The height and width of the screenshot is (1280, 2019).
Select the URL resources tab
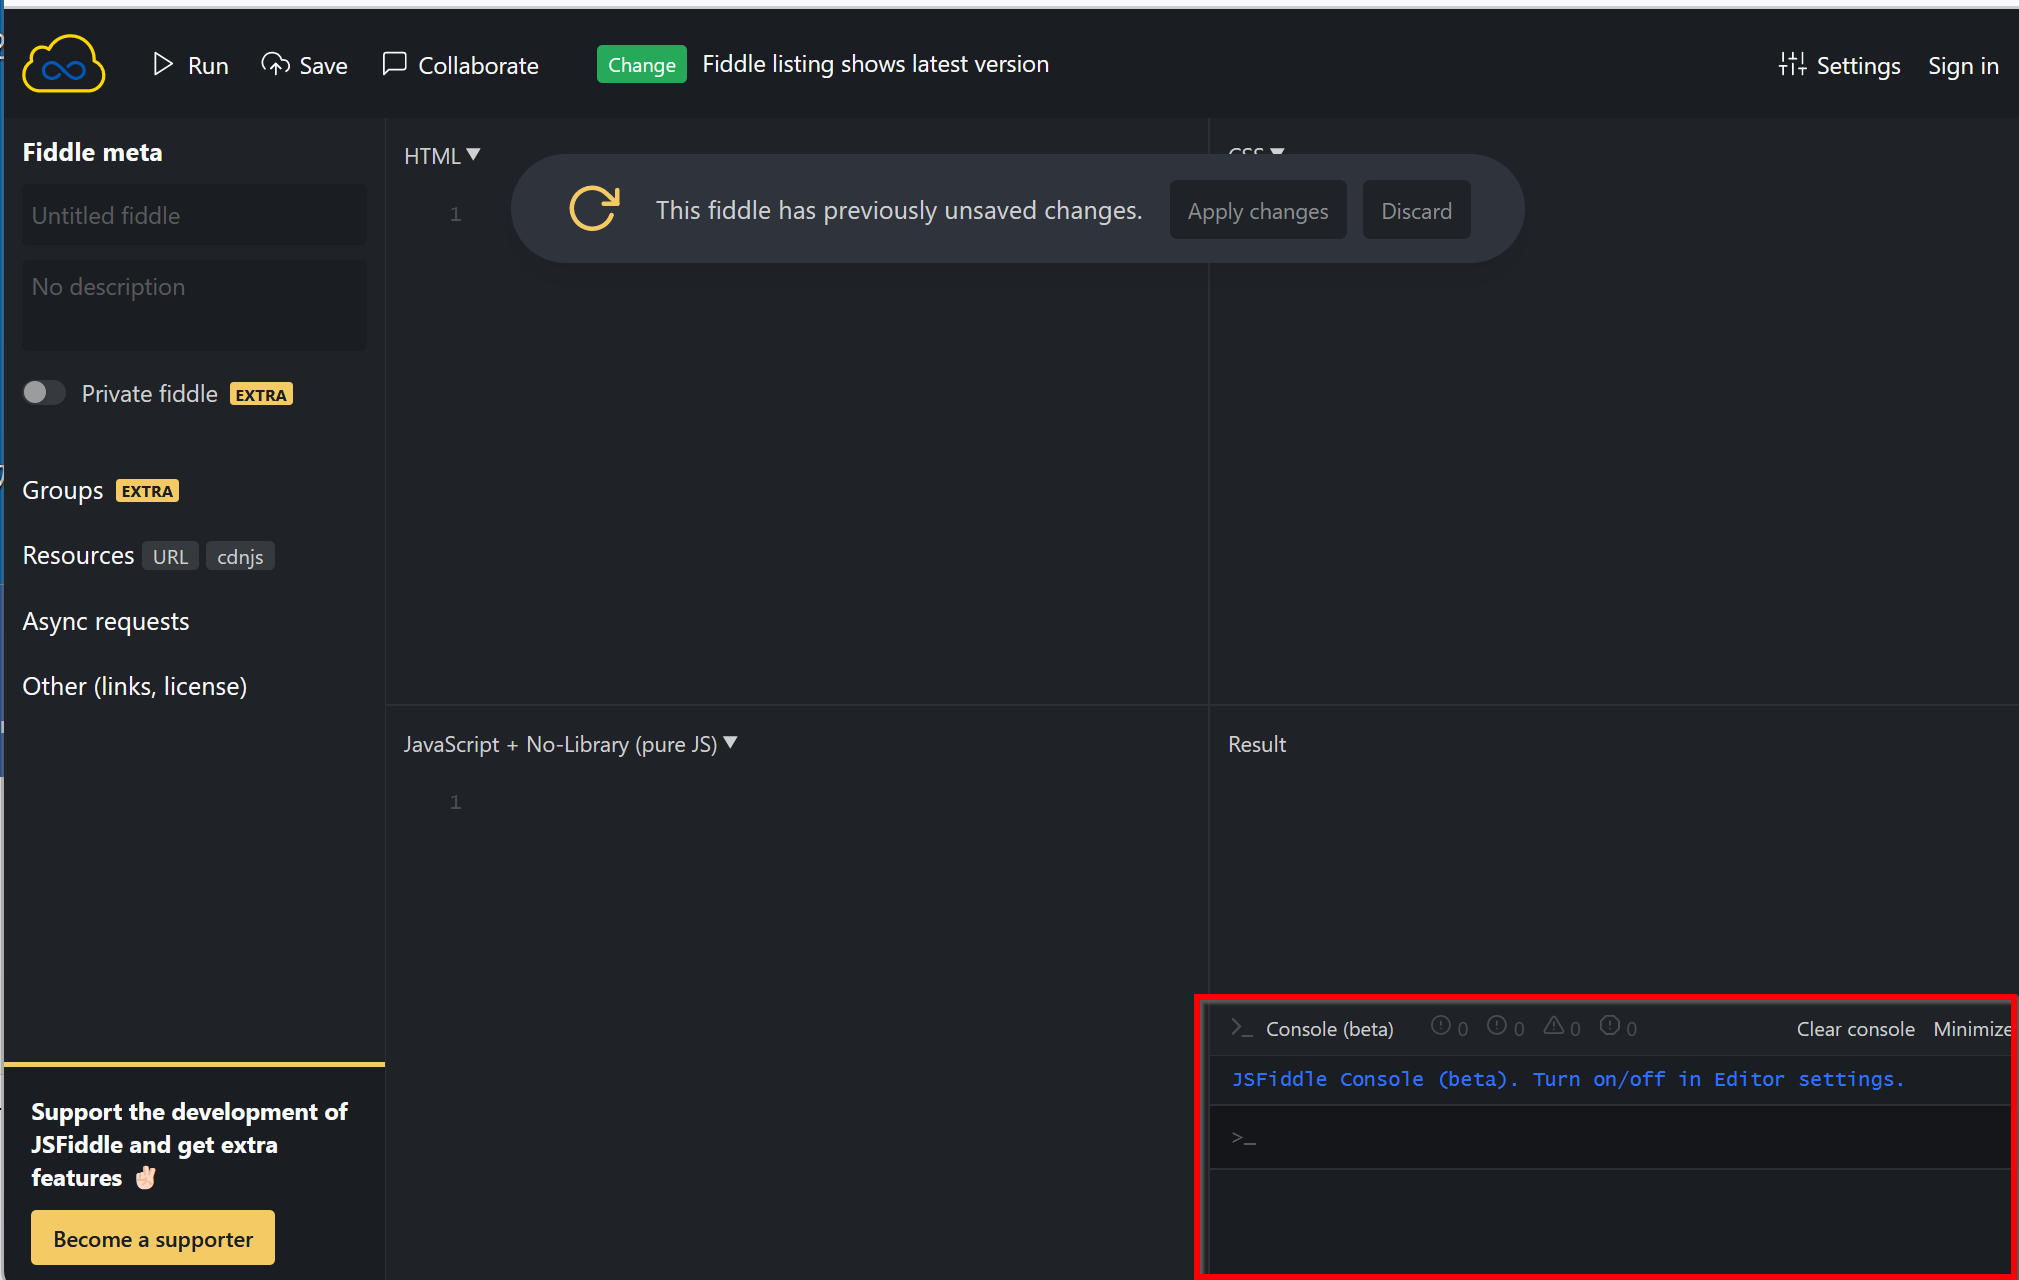[x=170, y=556]
